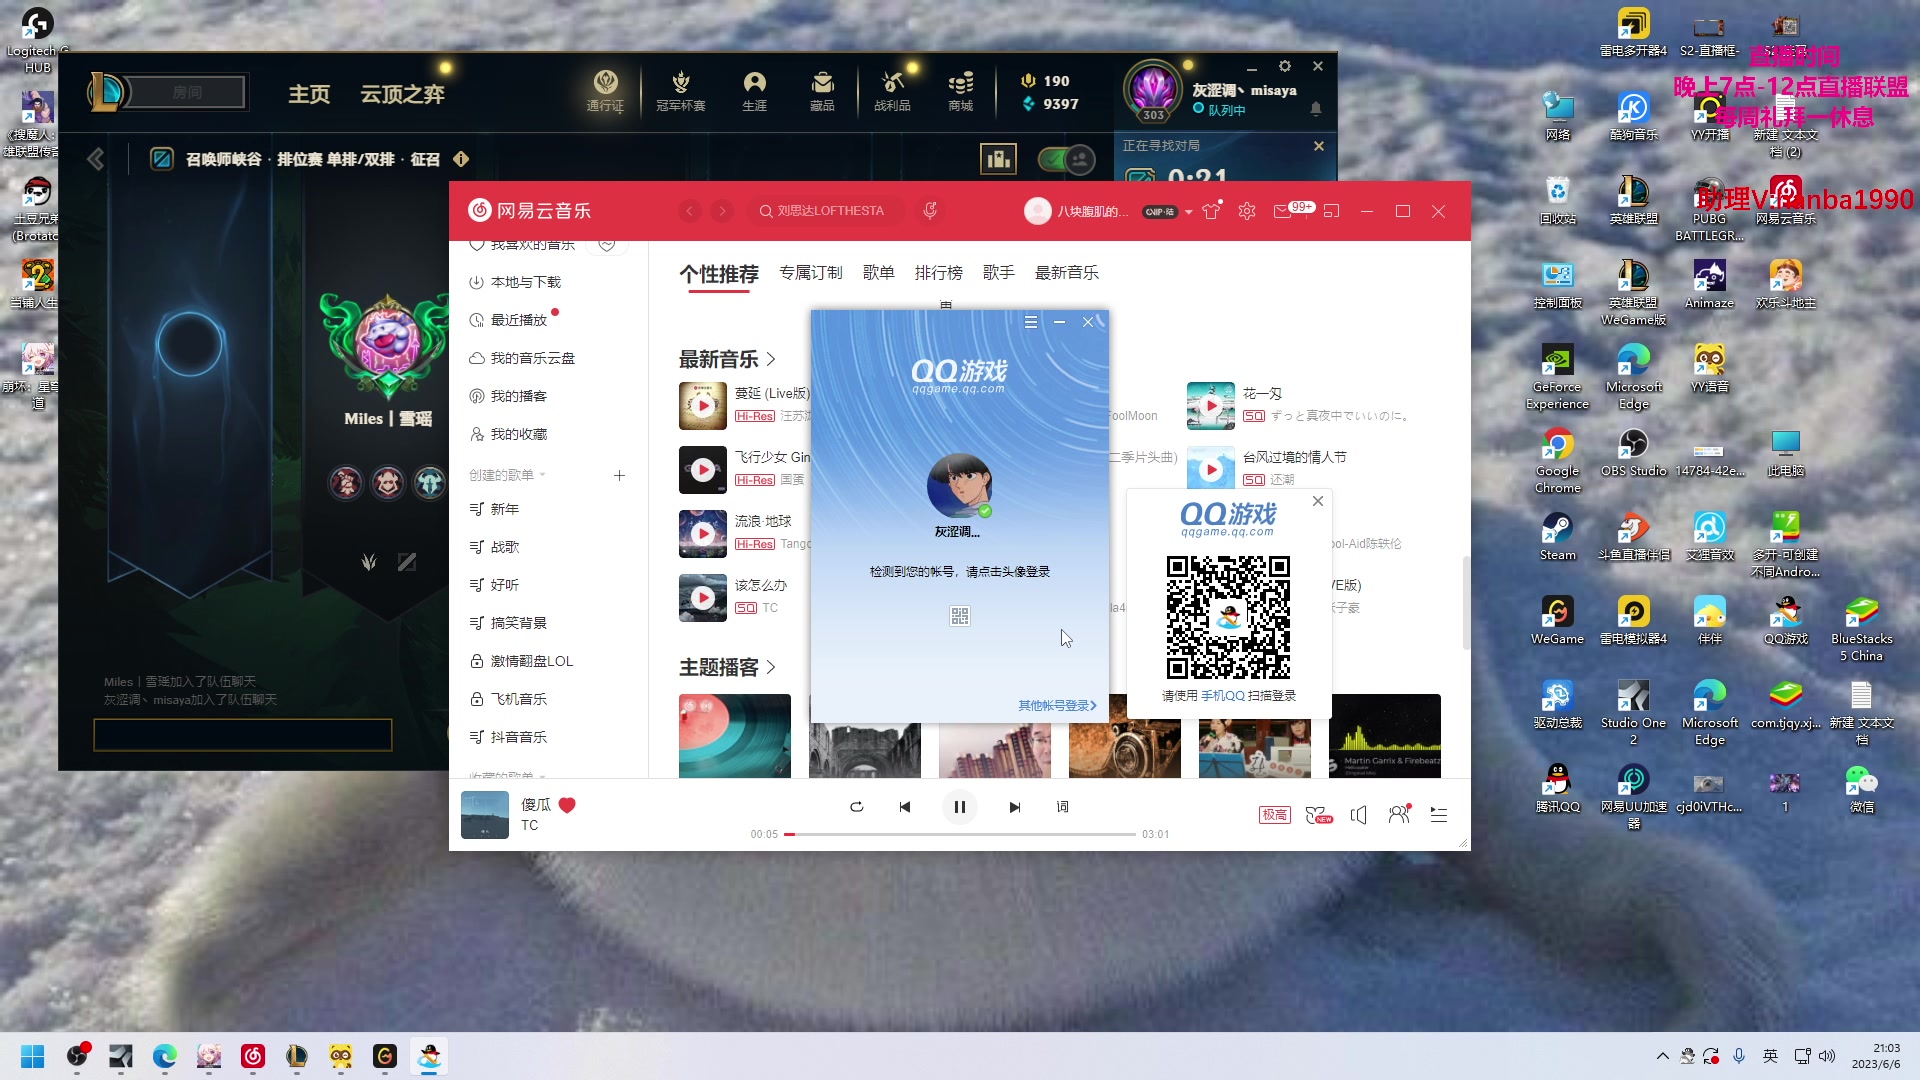Screen dimensions: 1920x1080
Task: Unlike the song 傻瓜 via heart icon
Action: [x=567, y=805]
